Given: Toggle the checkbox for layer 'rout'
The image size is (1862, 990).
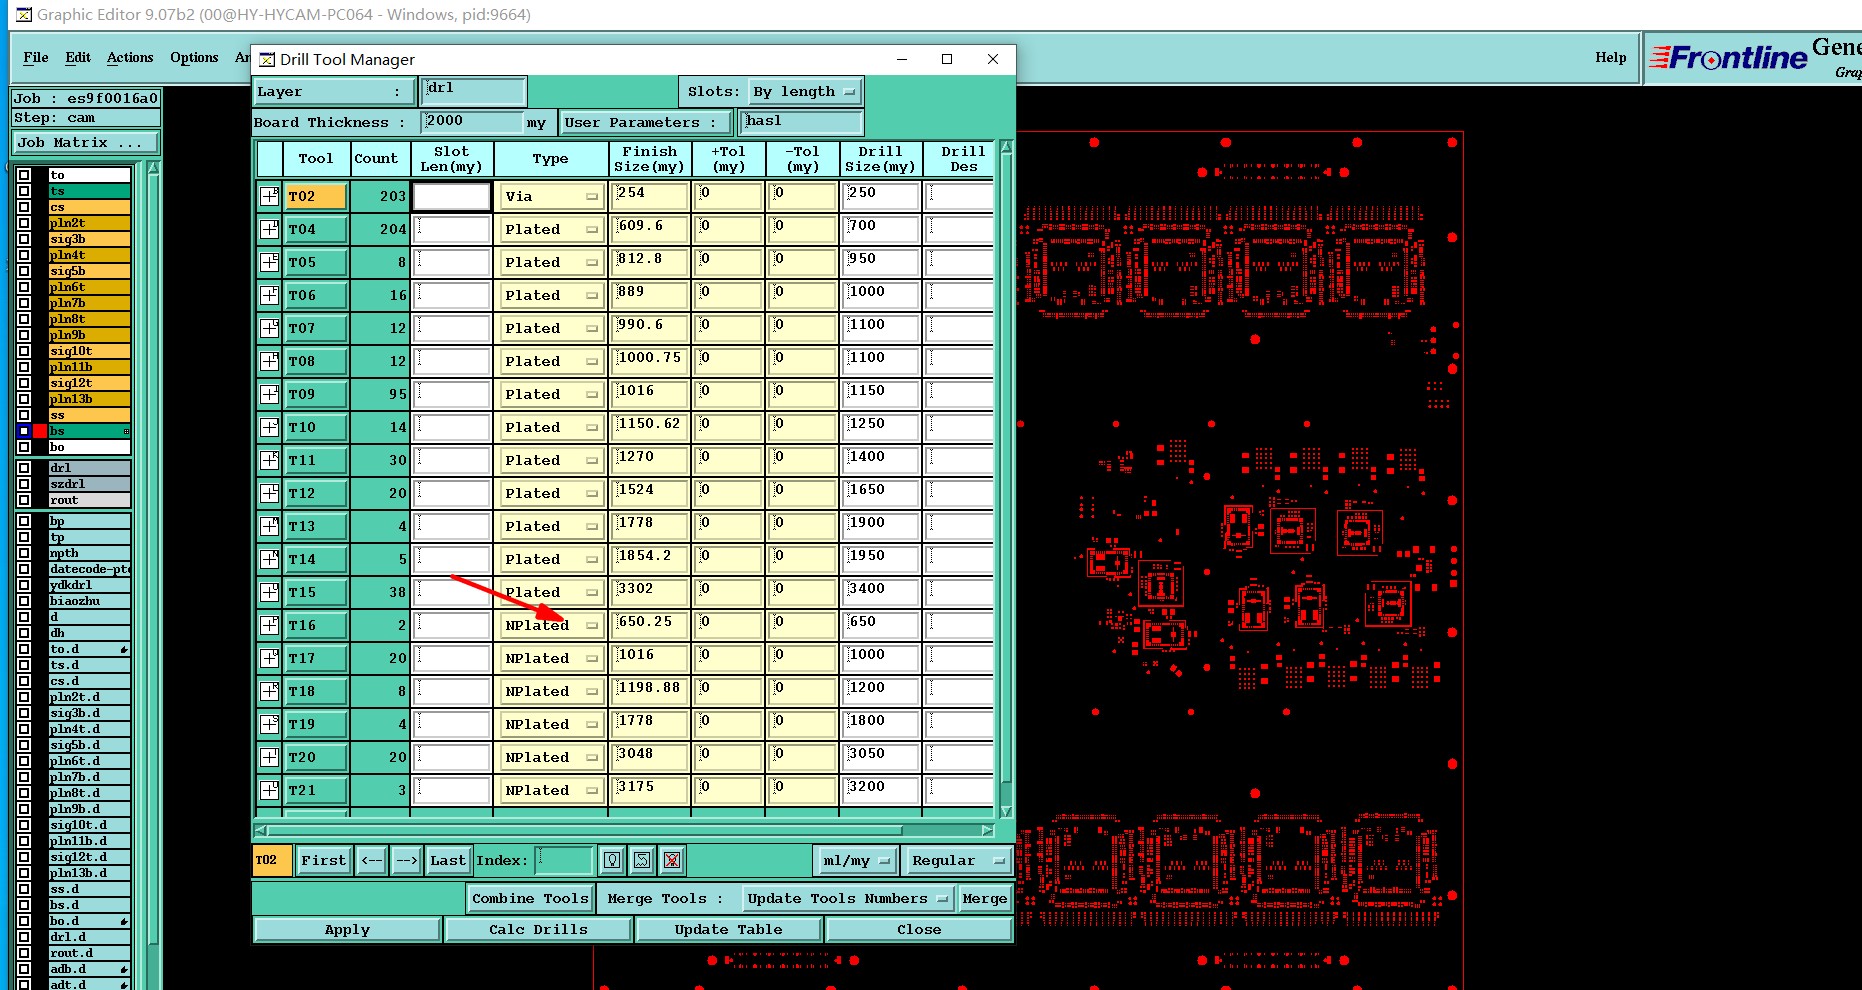Looking at the screenshot, I should [x=24, y=500].
